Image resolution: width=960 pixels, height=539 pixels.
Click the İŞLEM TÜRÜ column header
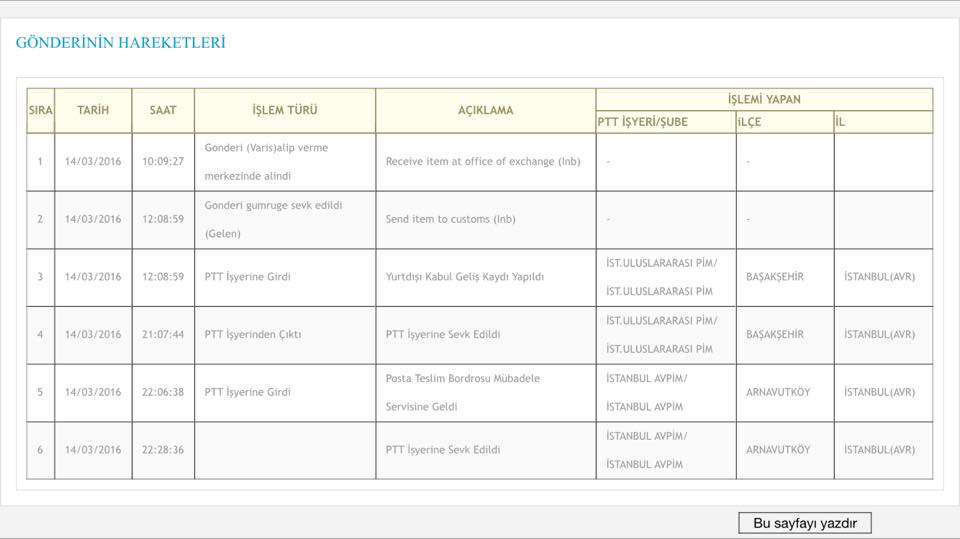coord(285,110)
